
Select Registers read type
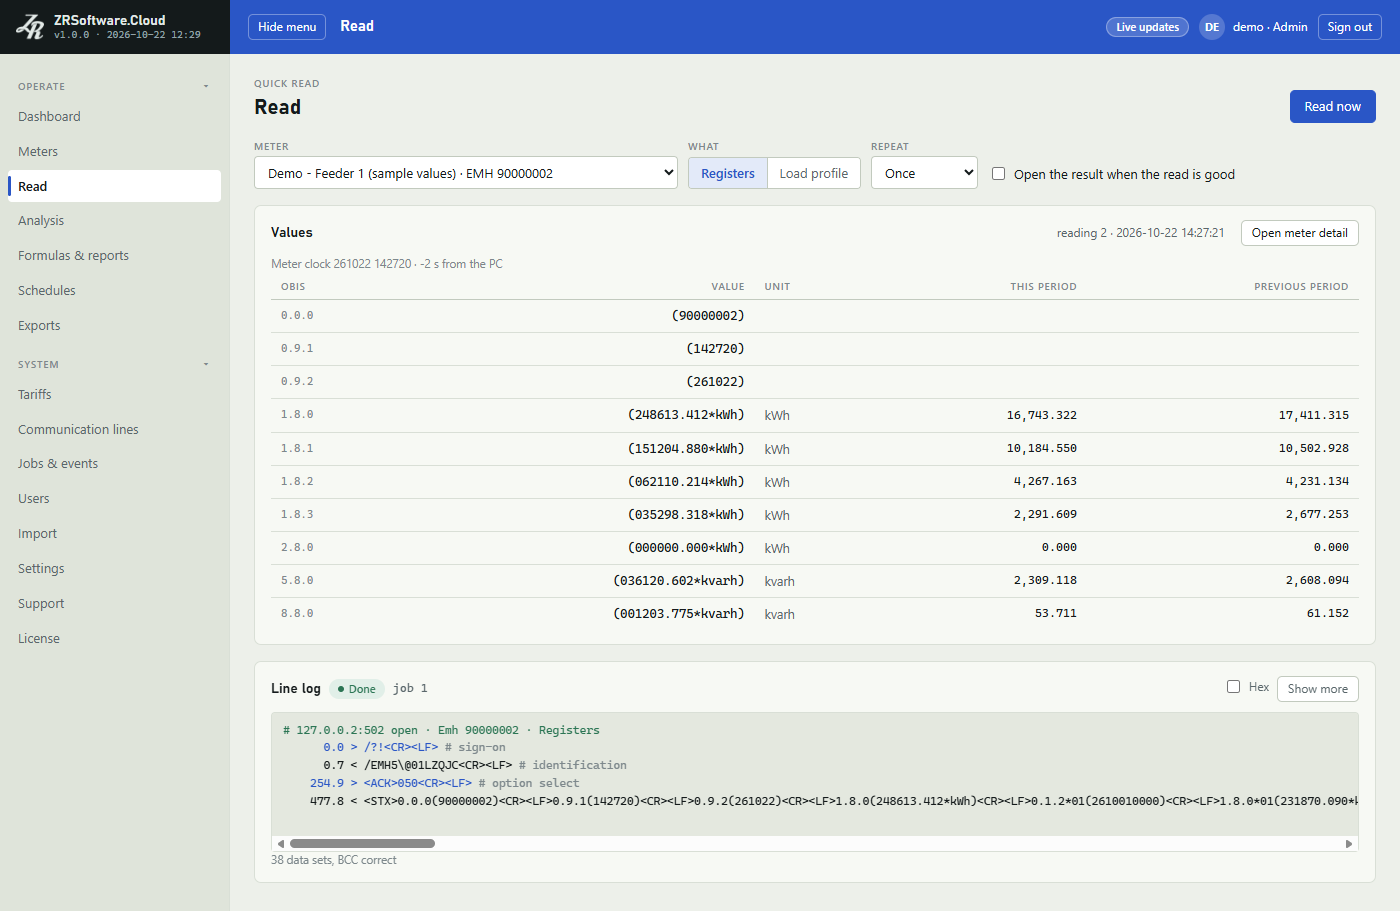click(728, 173)
